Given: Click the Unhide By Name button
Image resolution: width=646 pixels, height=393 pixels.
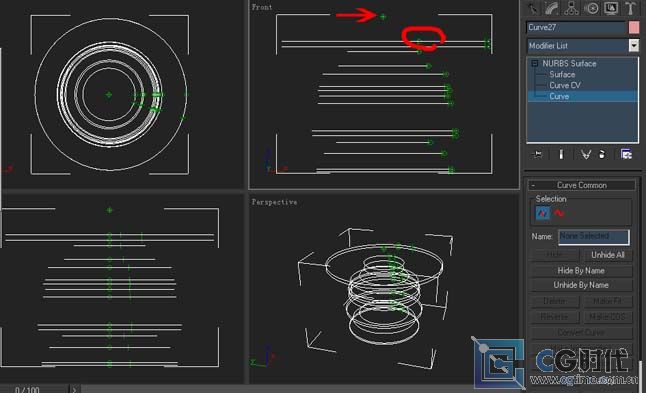Looking at the screenshot, I should click(x=581, y=285).
